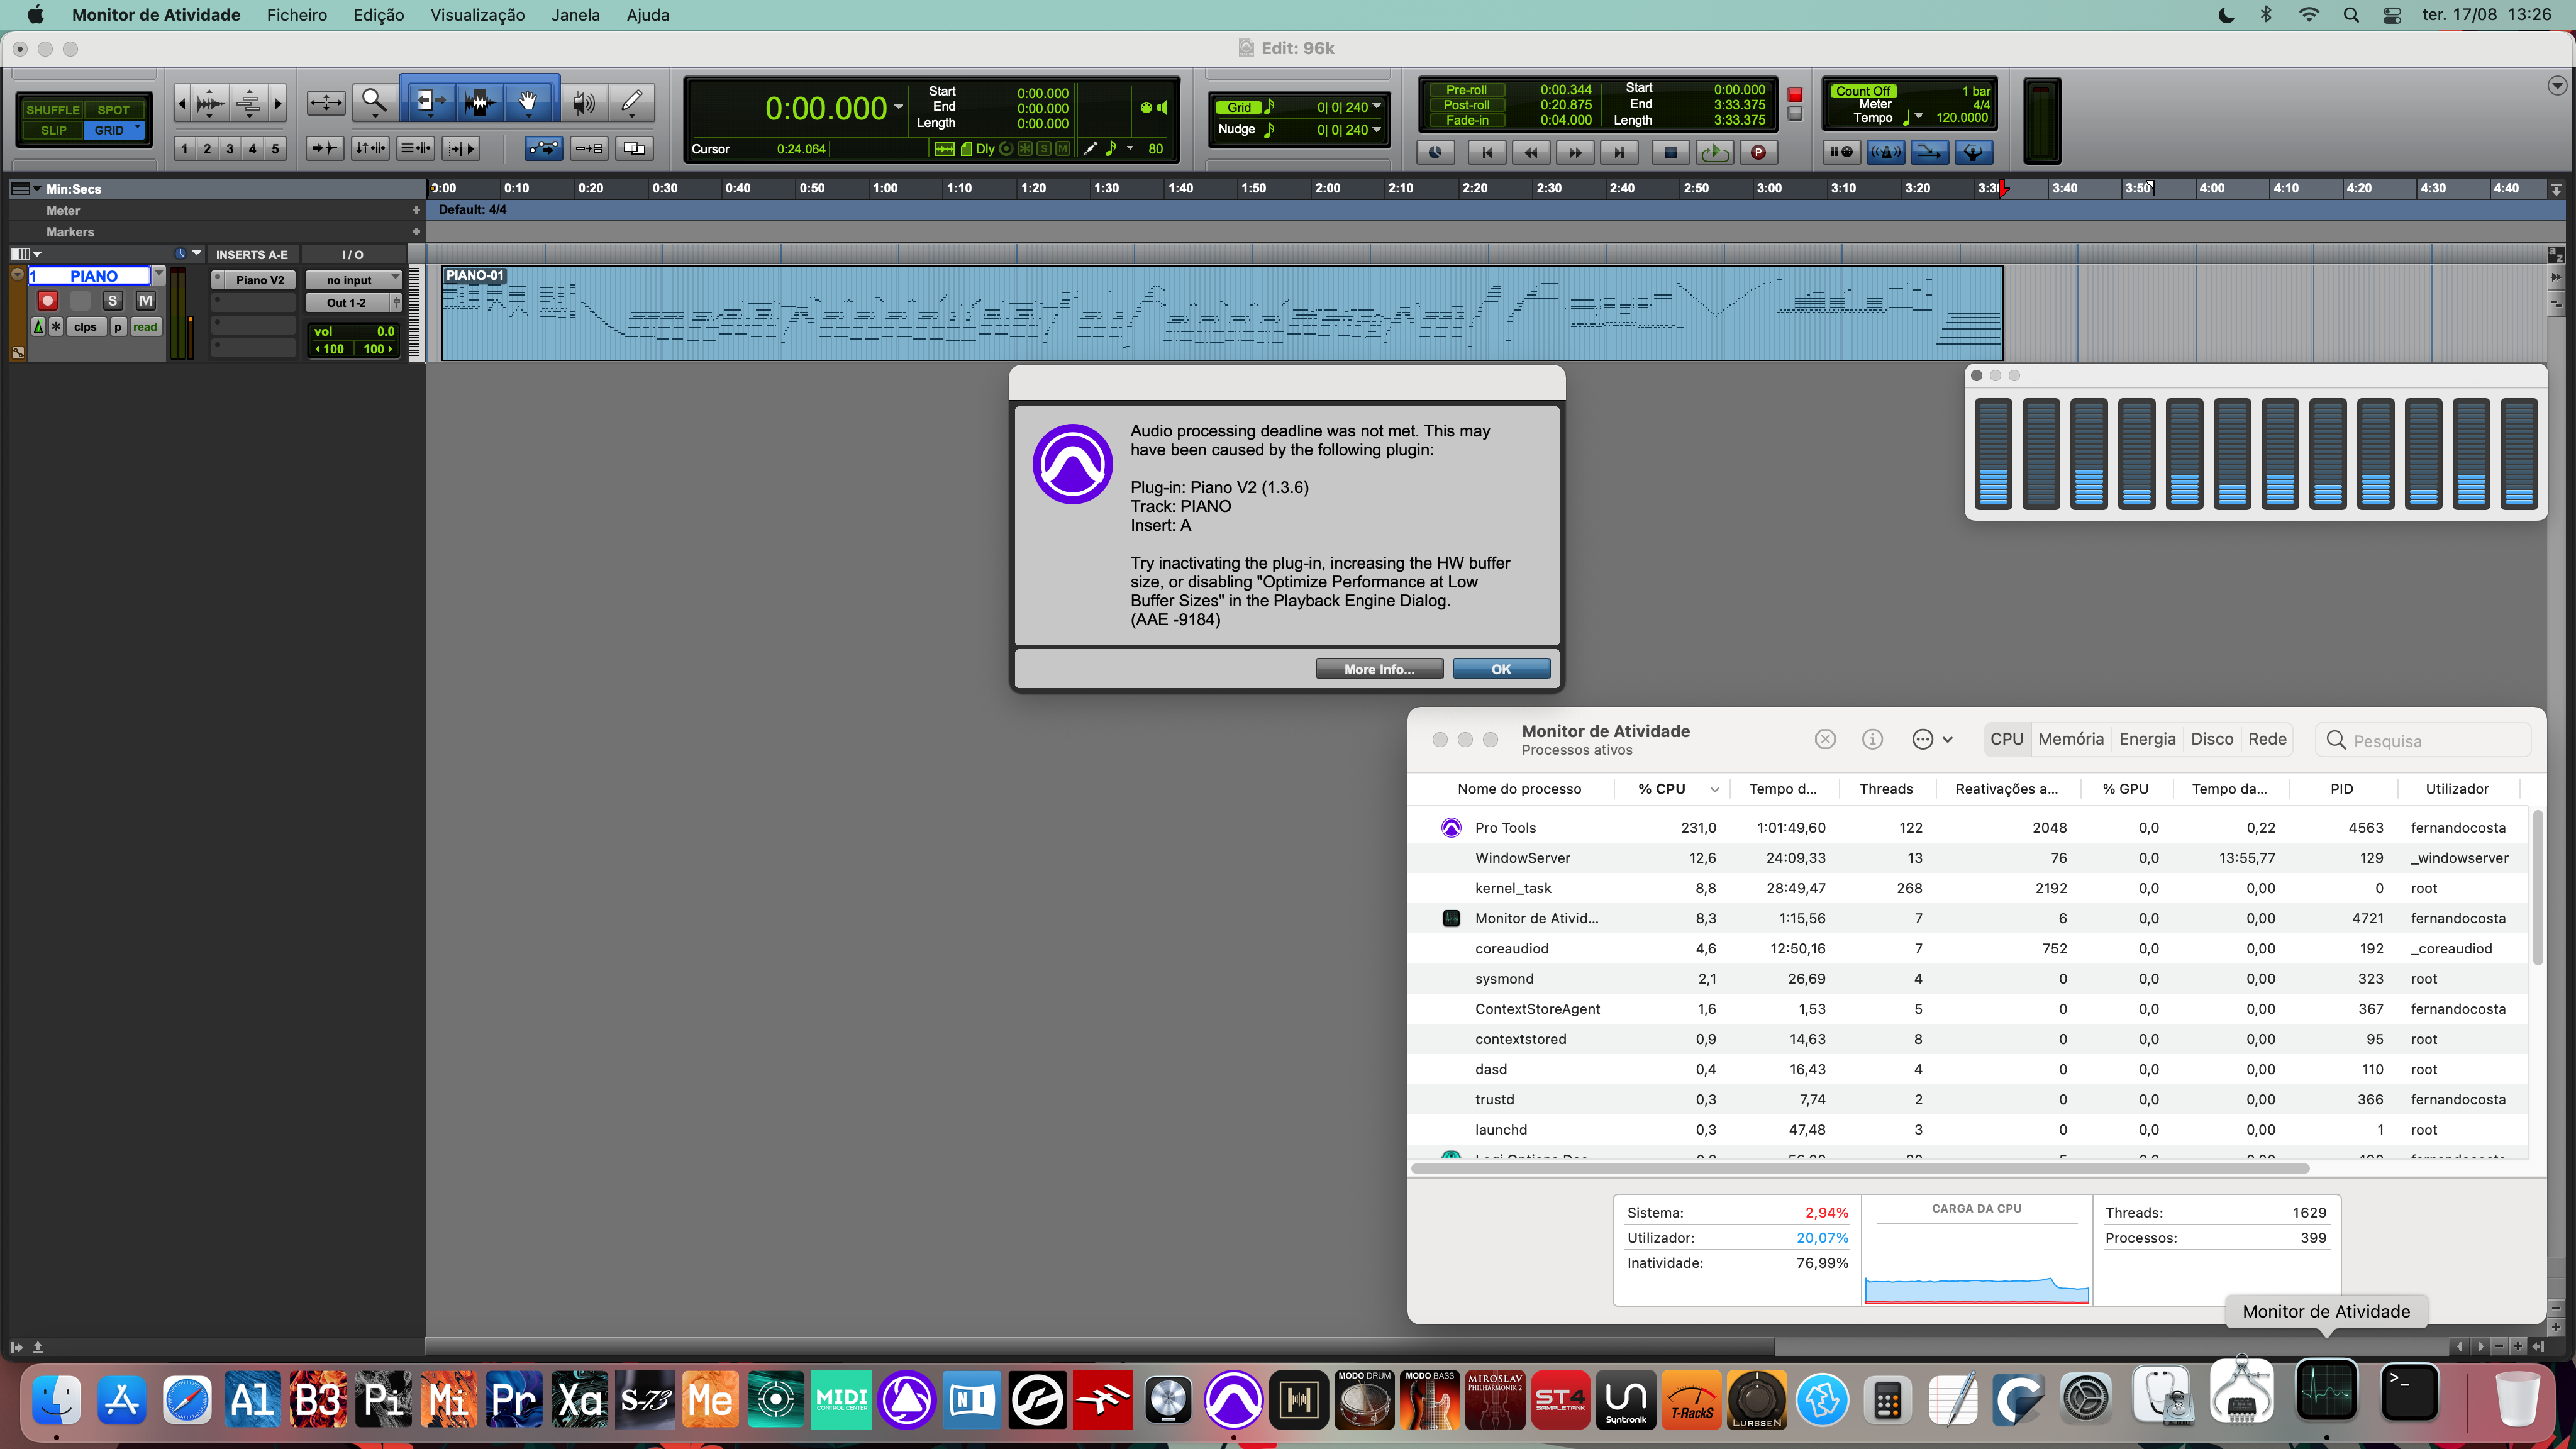This screenshot has height=1449, width=2576.
Task: Select zoom preset 3
Action: (230, 149)
